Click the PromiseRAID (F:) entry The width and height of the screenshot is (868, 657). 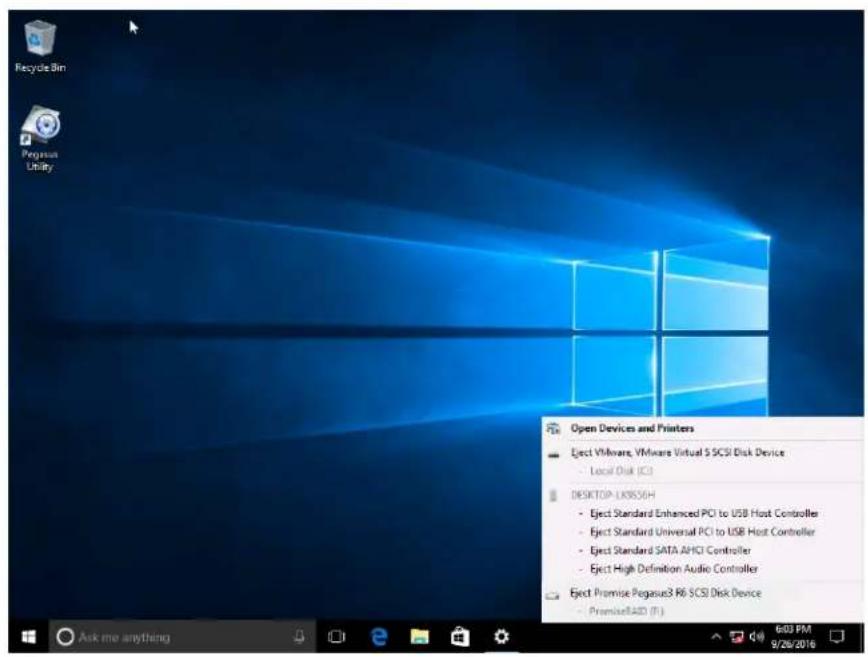[626, 611]
